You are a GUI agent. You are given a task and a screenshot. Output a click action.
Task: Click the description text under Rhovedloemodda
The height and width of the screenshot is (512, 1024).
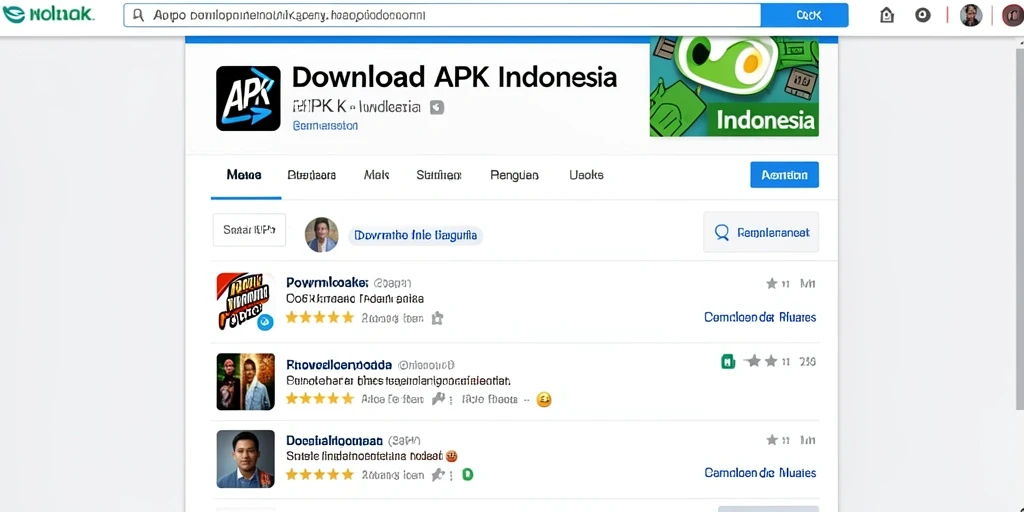coord(398,380)
